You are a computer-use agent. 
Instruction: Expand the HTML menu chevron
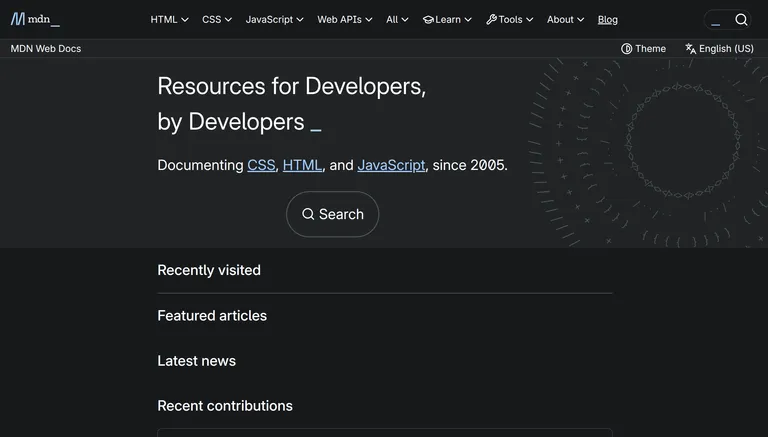185,20
